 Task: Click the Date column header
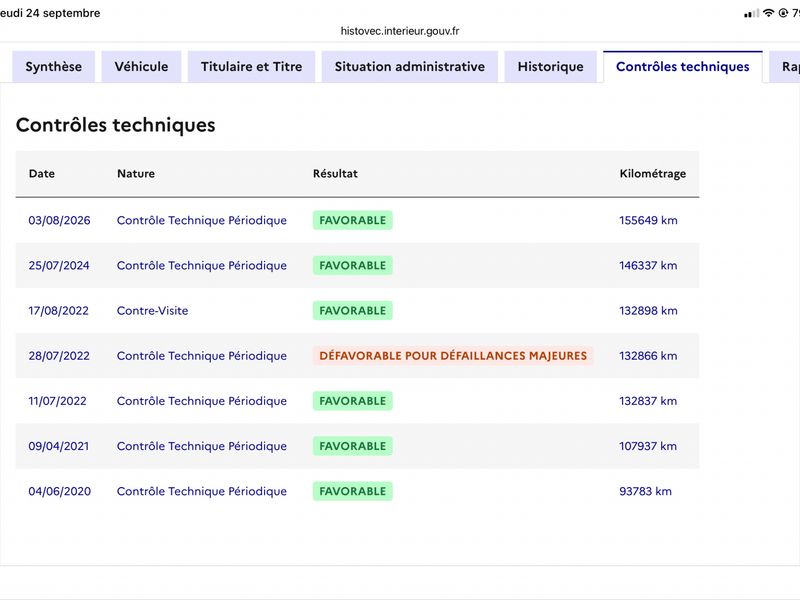tap(42, 173)
